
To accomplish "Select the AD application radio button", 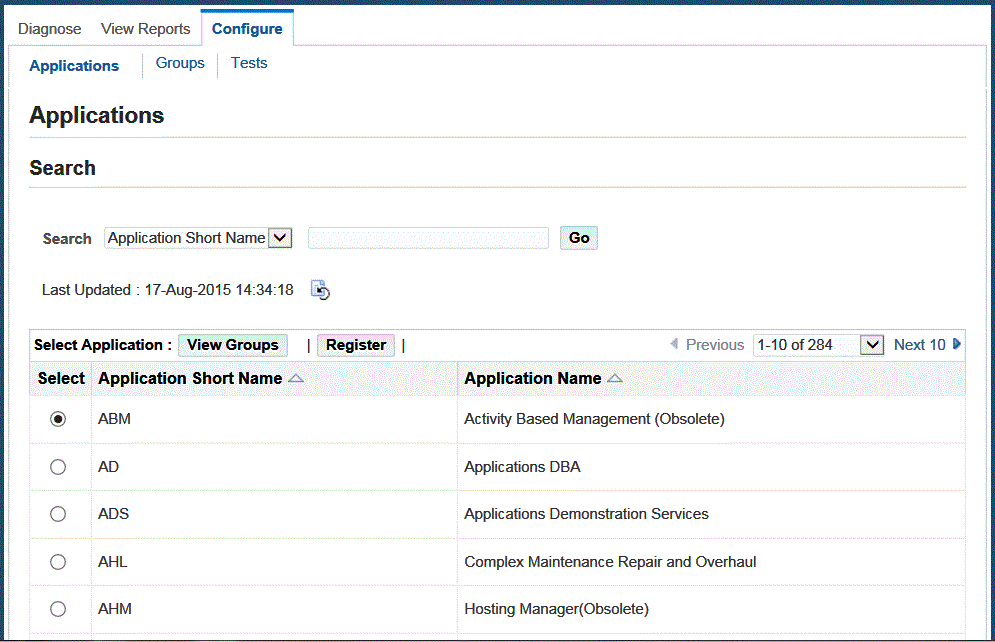I will (58, 467).
